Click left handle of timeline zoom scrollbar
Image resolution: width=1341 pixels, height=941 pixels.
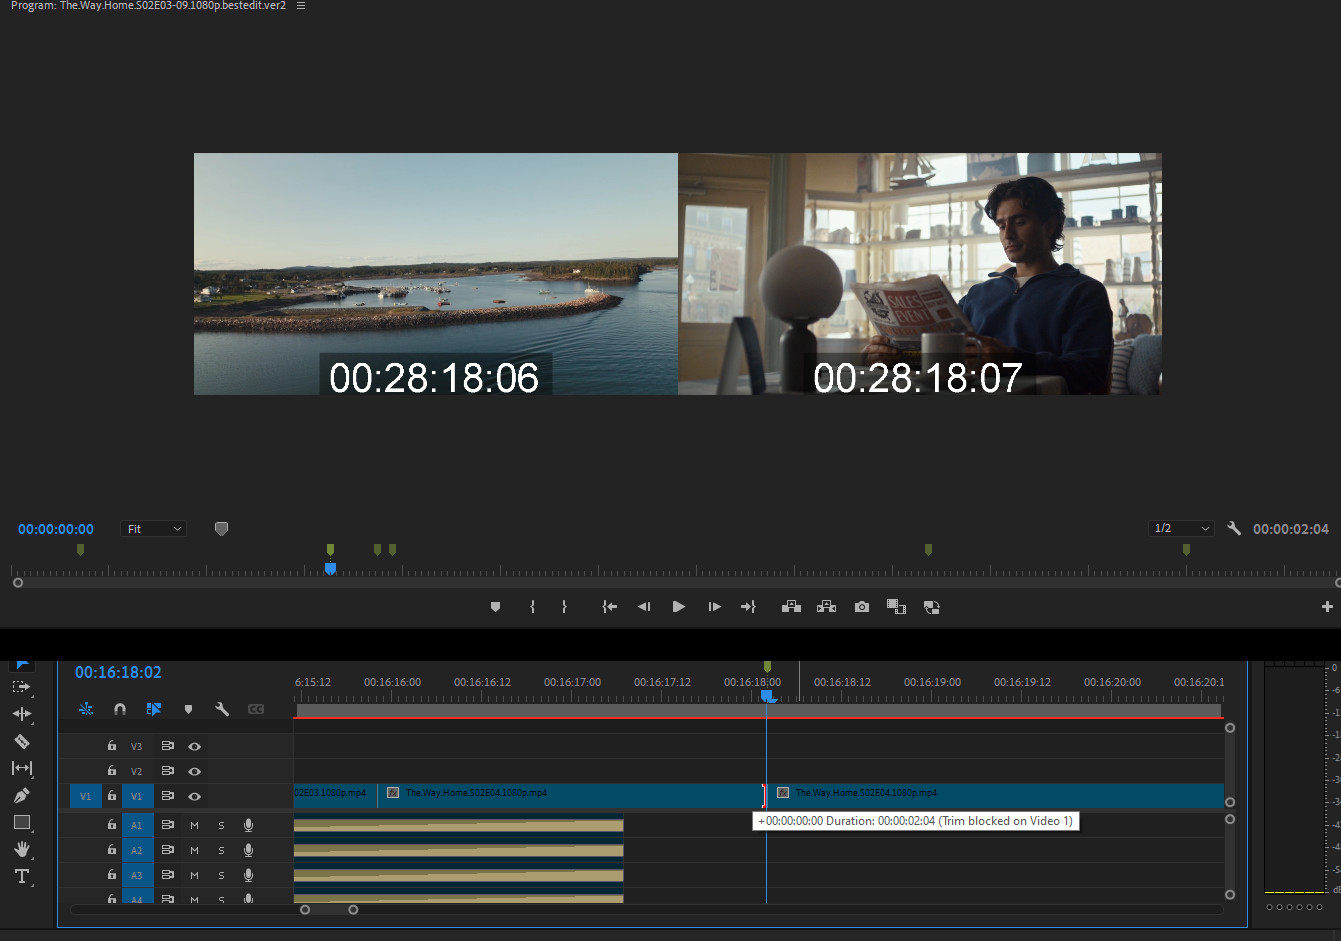pyautogui.click(x=305, y=909)
